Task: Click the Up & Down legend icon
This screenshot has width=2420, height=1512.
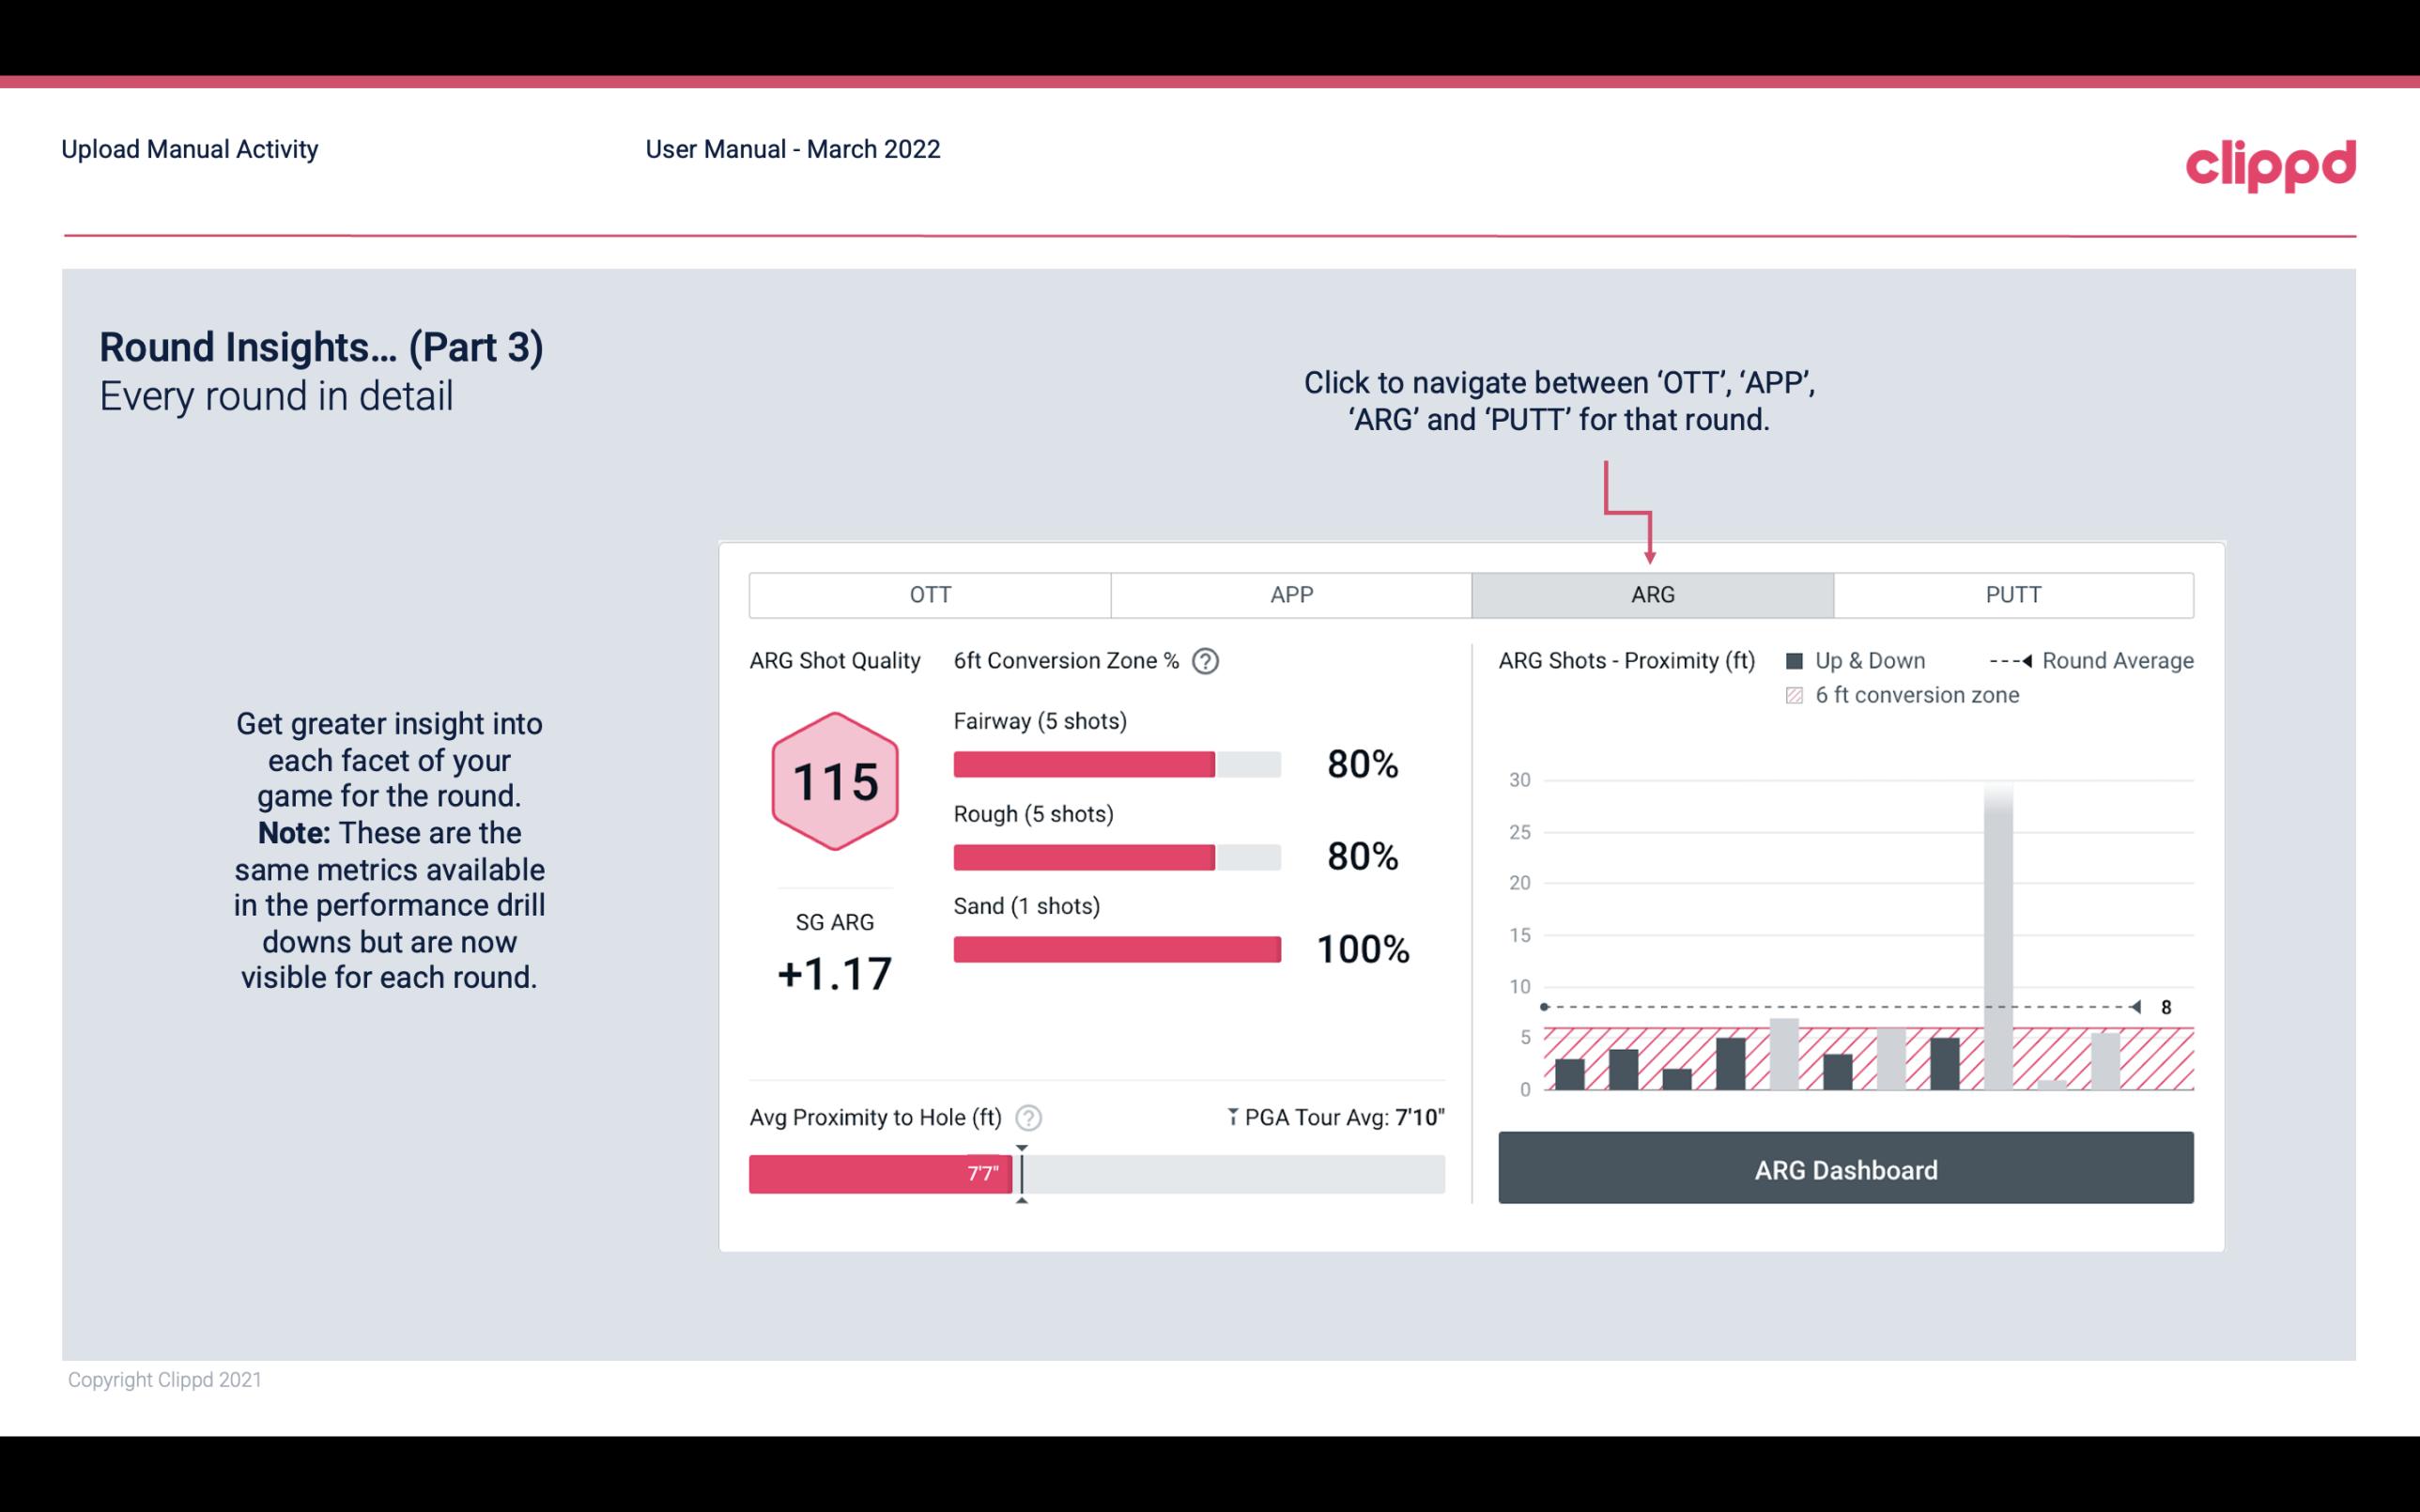Action: [x=1798, y=660]
